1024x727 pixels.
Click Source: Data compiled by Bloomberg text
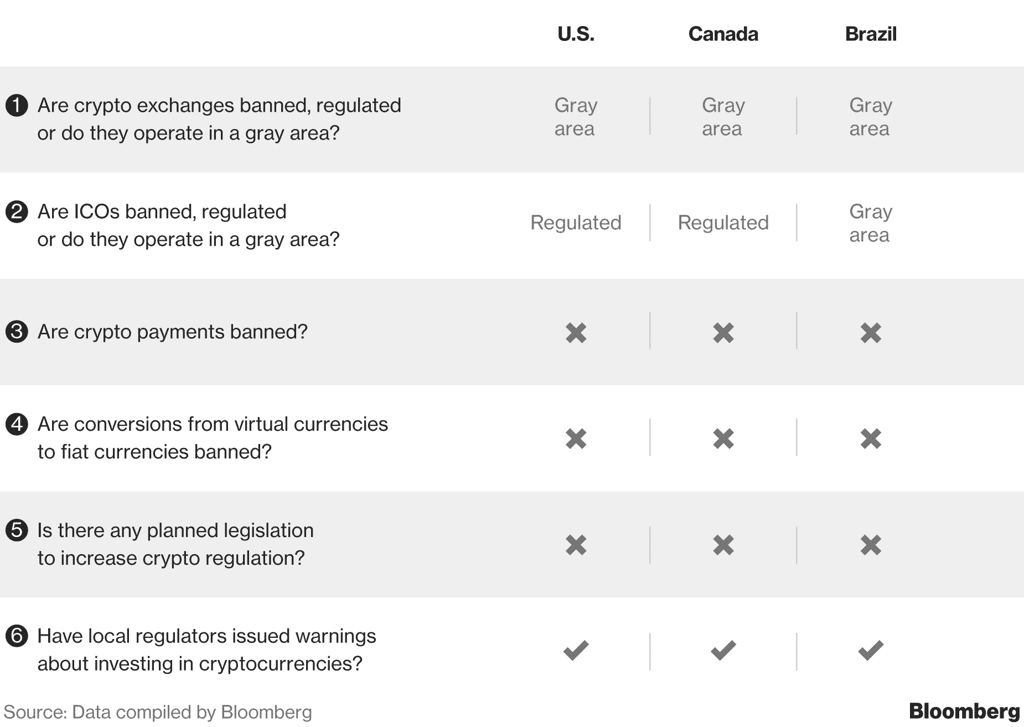click(158, 712)
